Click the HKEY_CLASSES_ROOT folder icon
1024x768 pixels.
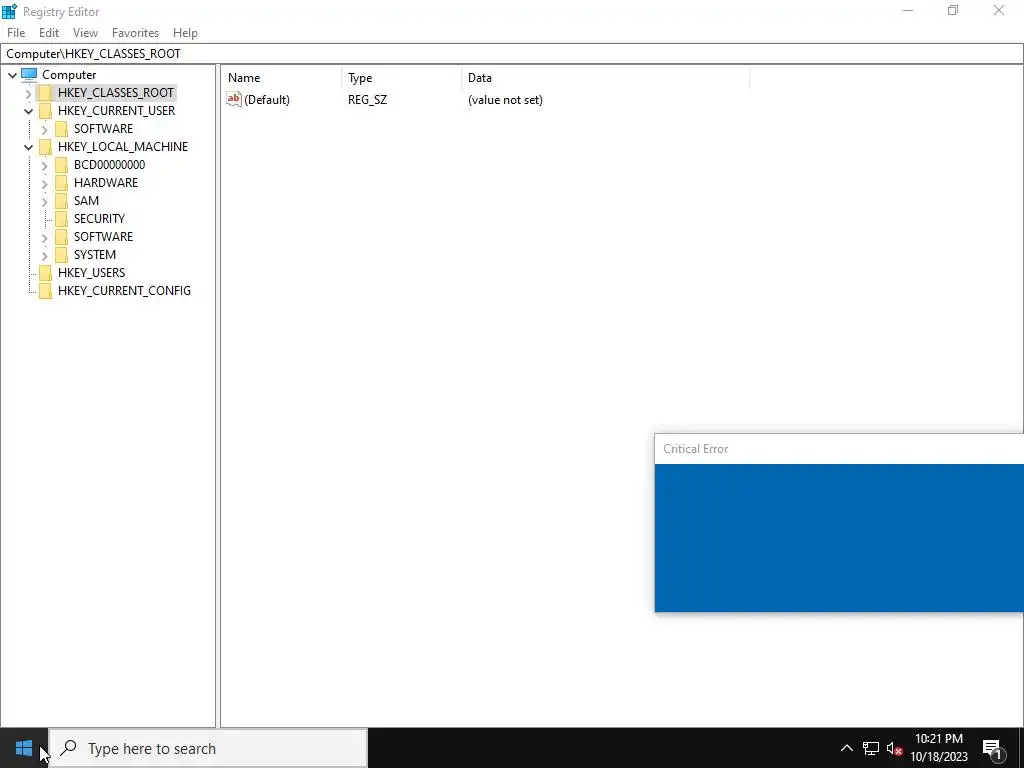click(45, 93)
